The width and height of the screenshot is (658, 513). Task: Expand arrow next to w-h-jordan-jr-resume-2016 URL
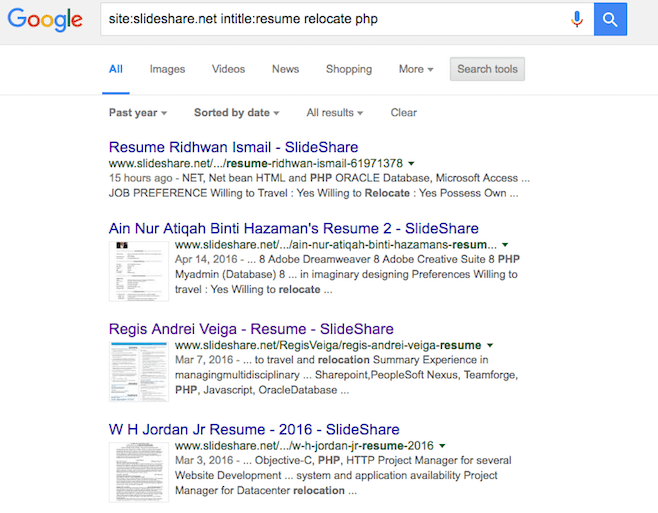tap(442, 446)
